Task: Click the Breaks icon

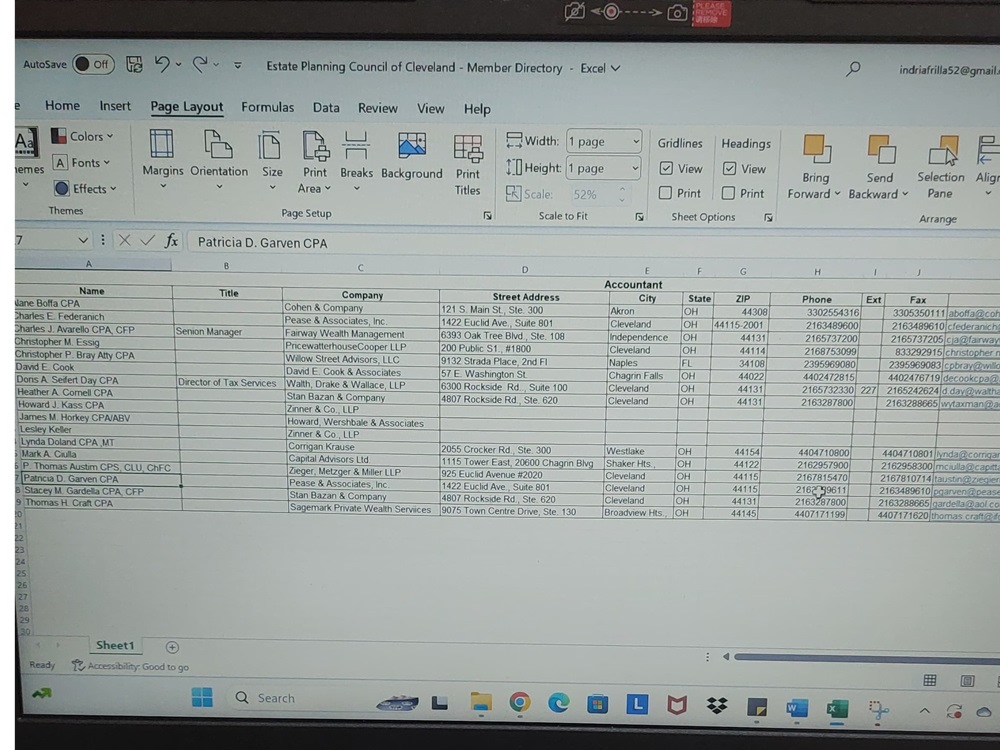Action: (x=356, y=146)
